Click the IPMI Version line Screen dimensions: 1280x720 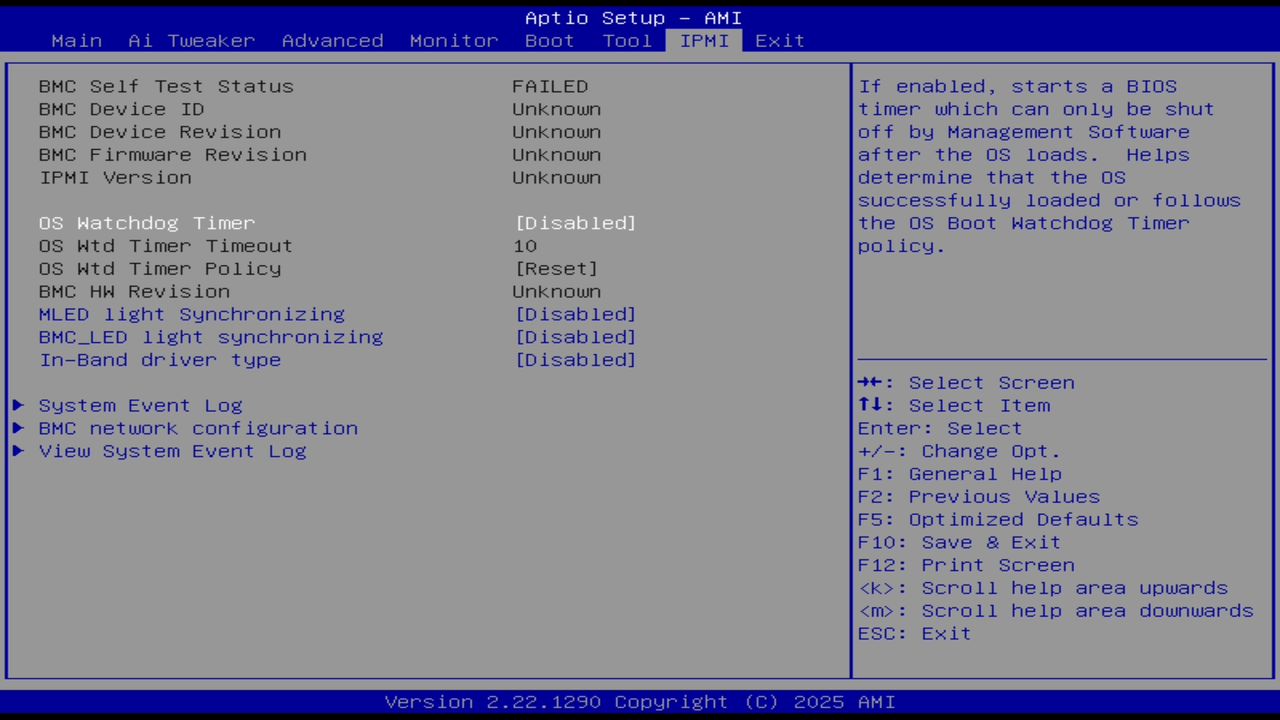point(115,177)
